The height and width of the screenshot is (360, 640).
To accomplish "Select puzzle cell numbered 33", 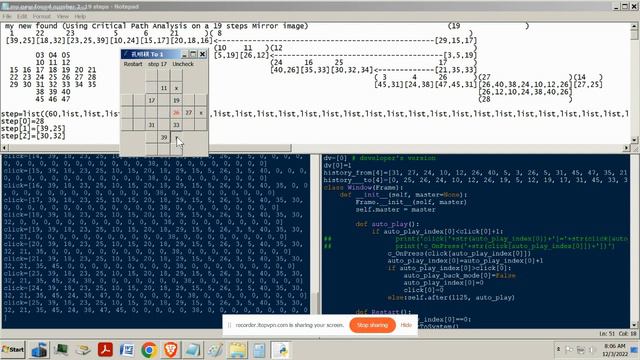I will pyautogui.click(x=176, y=125).
